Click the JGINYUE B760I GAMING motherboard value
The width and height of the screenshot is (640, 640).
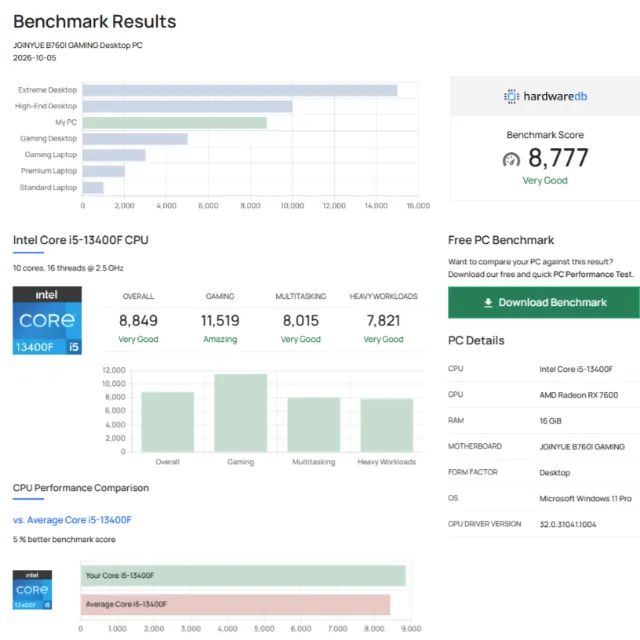[582, 447]
